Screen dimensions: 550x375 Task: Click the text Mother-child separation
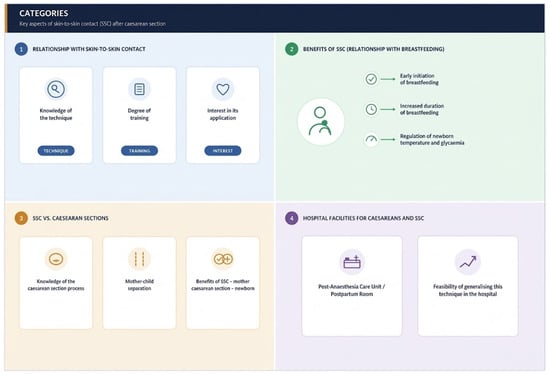pos(139,285)
